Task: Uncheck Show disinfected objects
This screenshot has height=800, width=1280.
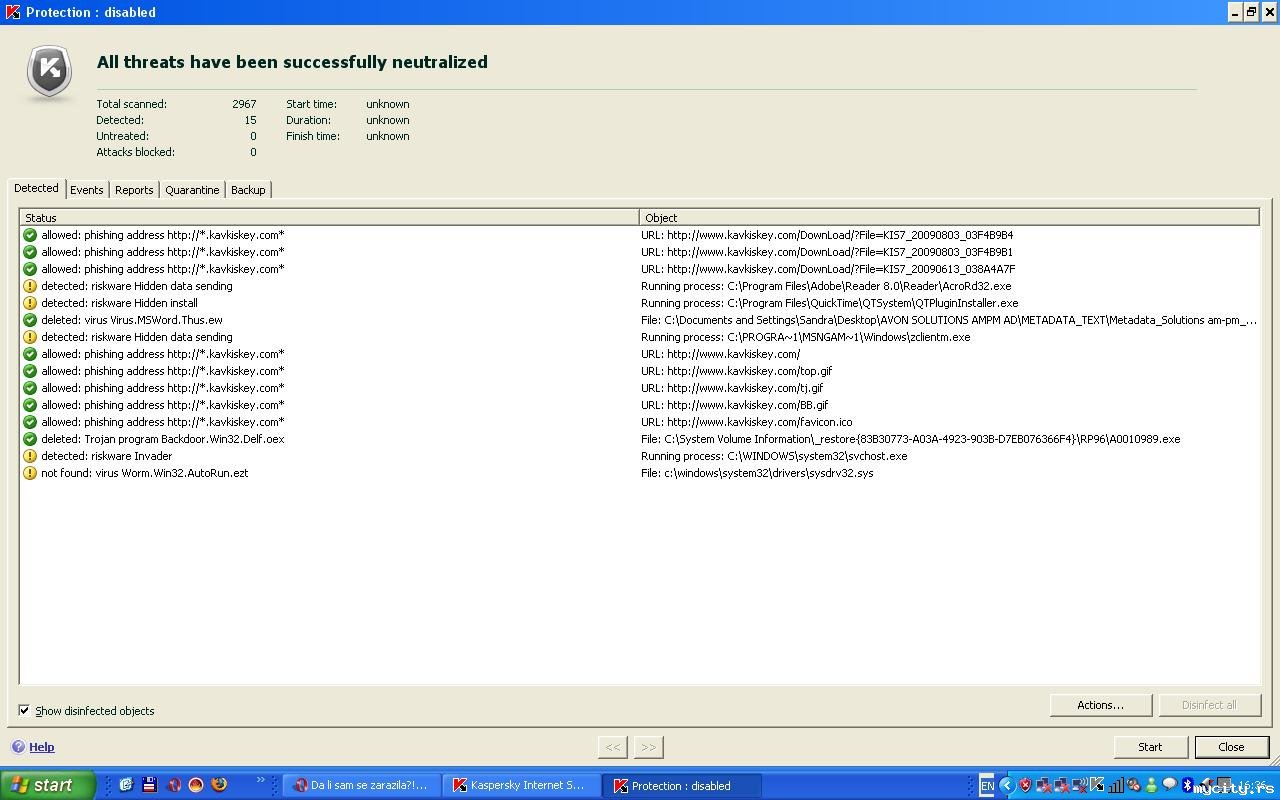Action: tap(24, 711)
